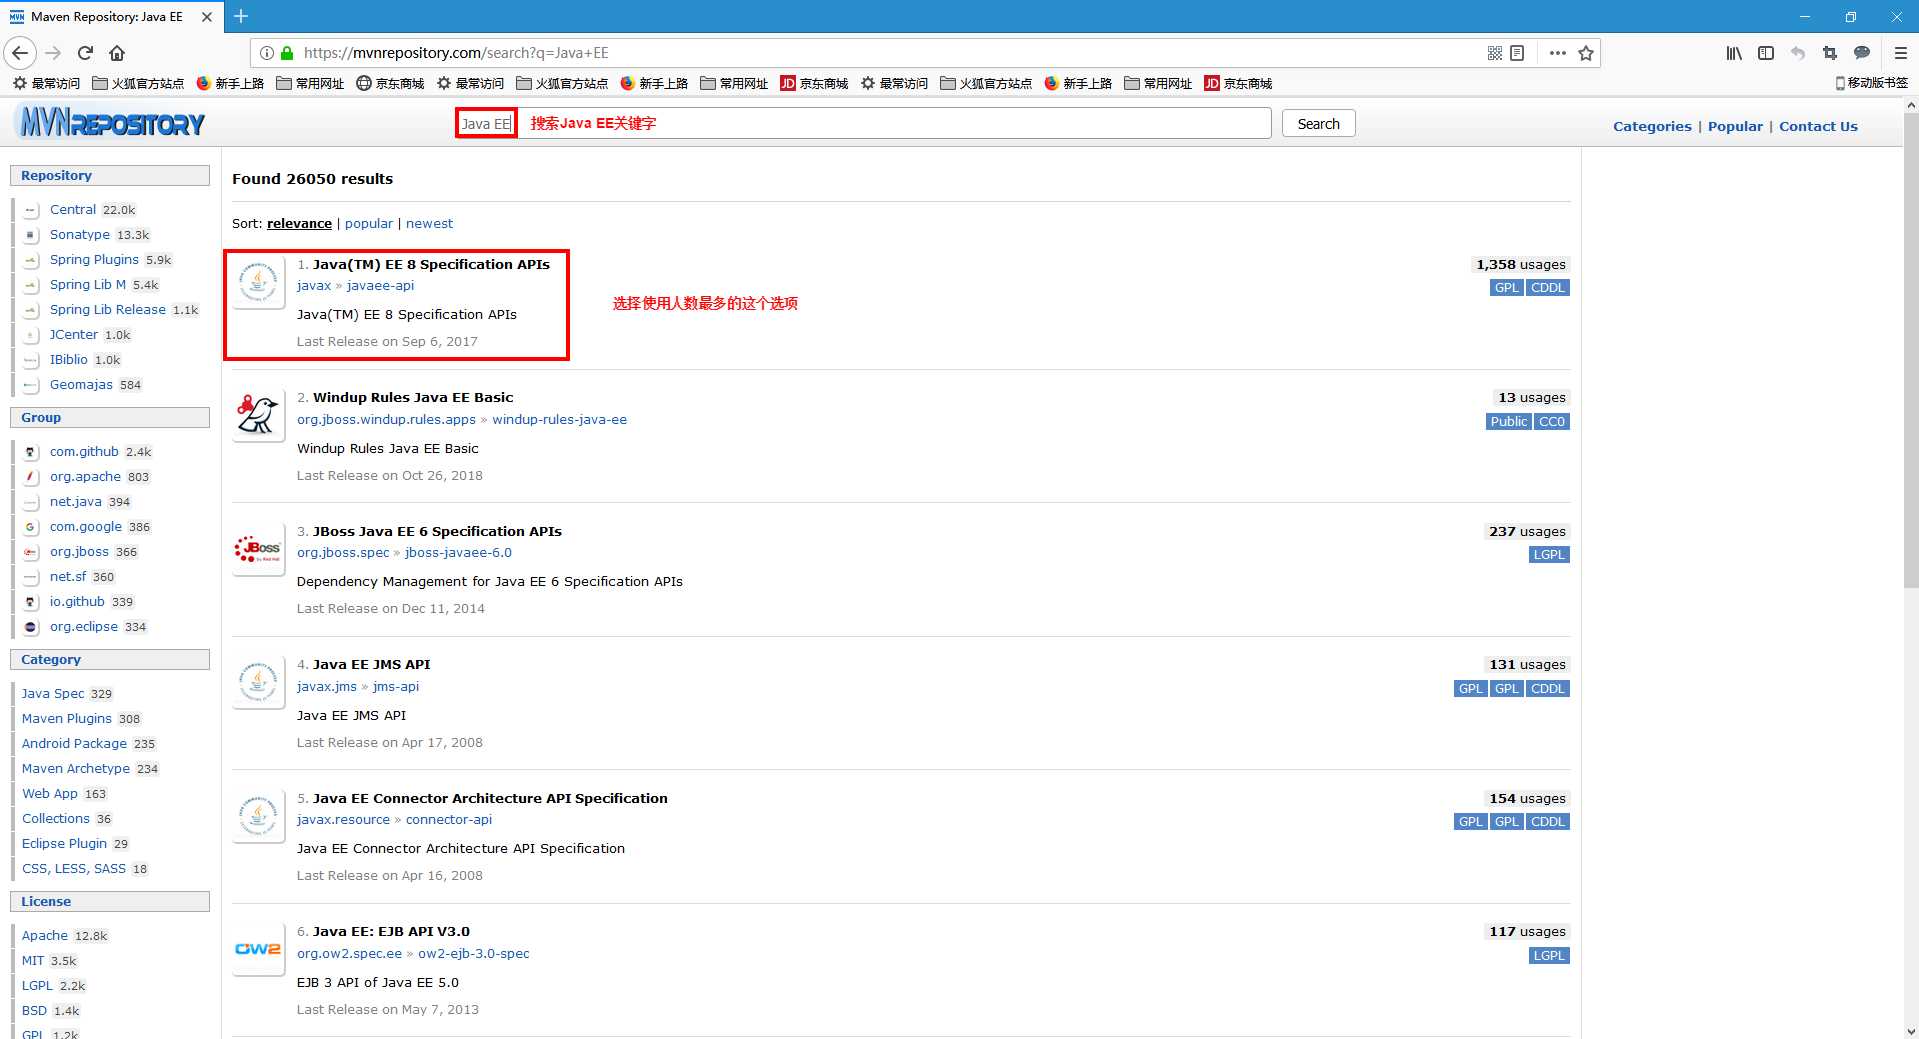Open Java(TM) EE 8 Specification APIs result
This screenshot has height=1039, width=1919.
click(x=431, y=264)
